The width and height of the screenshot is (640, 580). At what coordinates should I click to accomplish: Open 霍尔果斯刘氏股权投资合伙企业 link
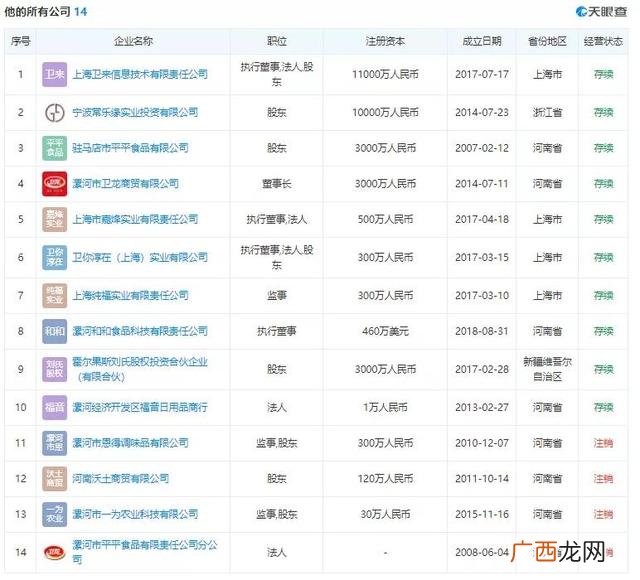tap(140, 369)
